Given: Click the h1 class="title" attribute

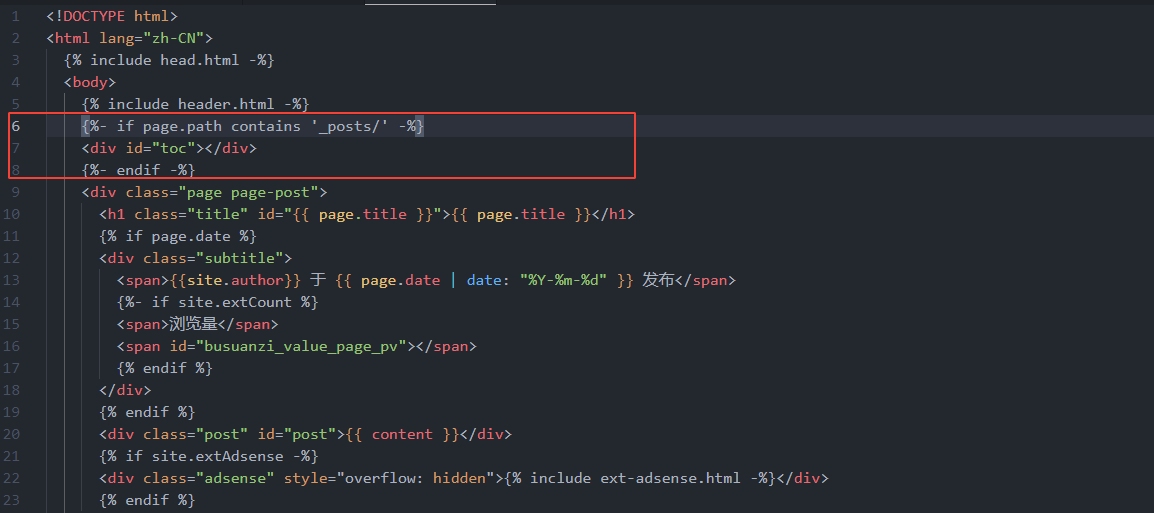Looking at the screenshot, I should click(191, 215).
